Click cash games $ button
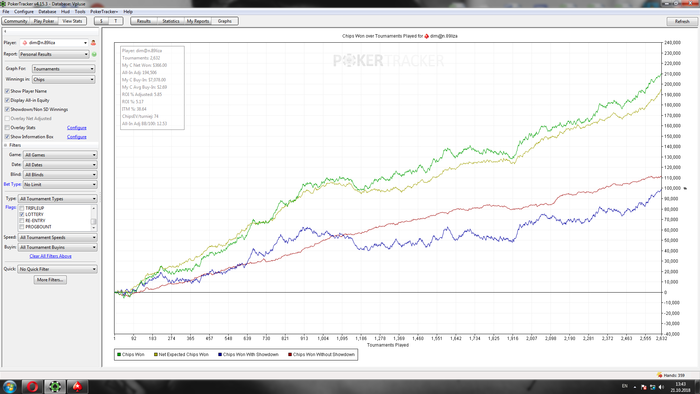This screenshot has width=700, height=394. [101, 21]
